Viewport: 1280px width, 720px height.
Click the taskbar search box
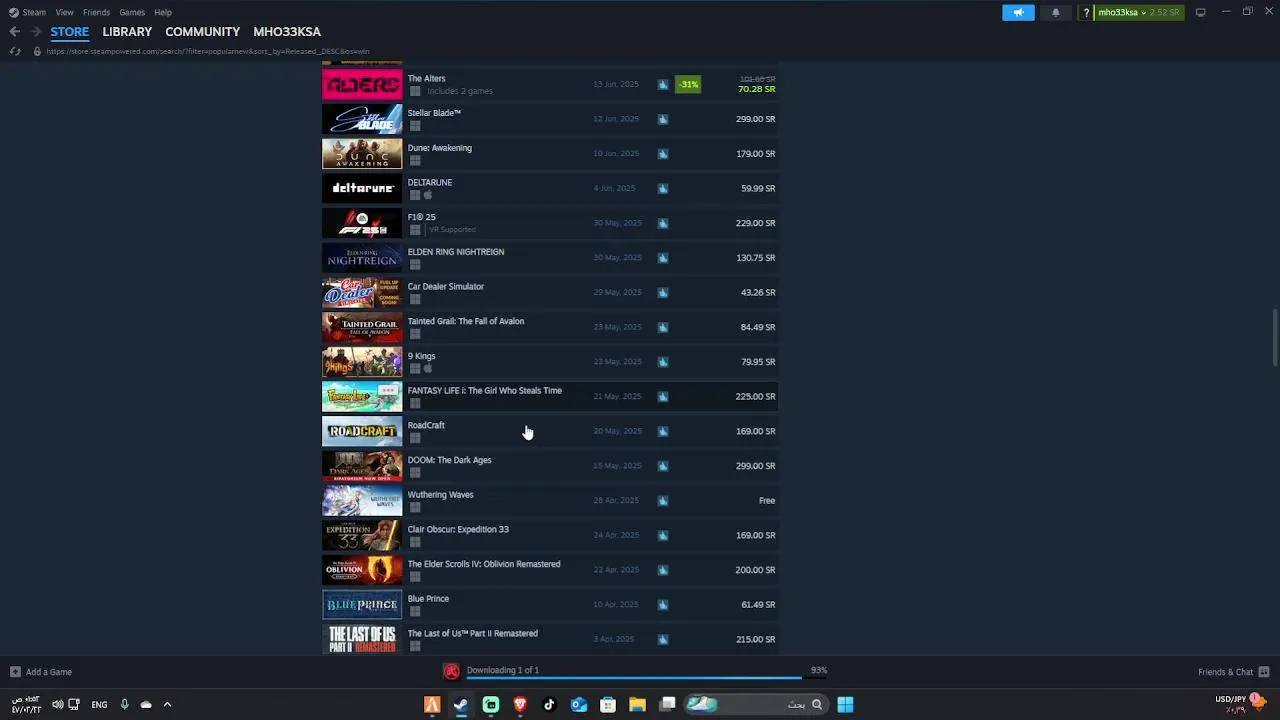point(755,704)
